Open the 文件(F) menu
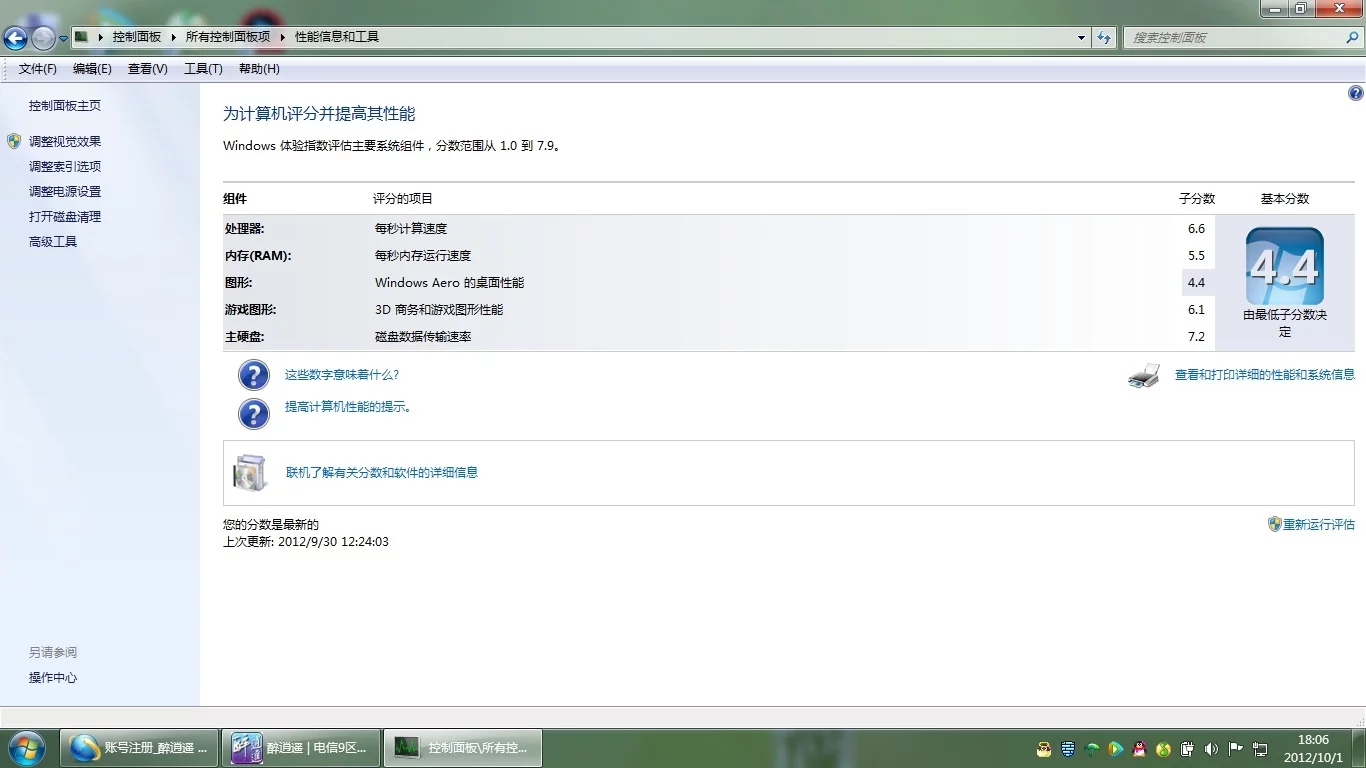Image resolution: width=1366 pixels, height=768 pixels. pyautogui.click(x=38, y=69)
